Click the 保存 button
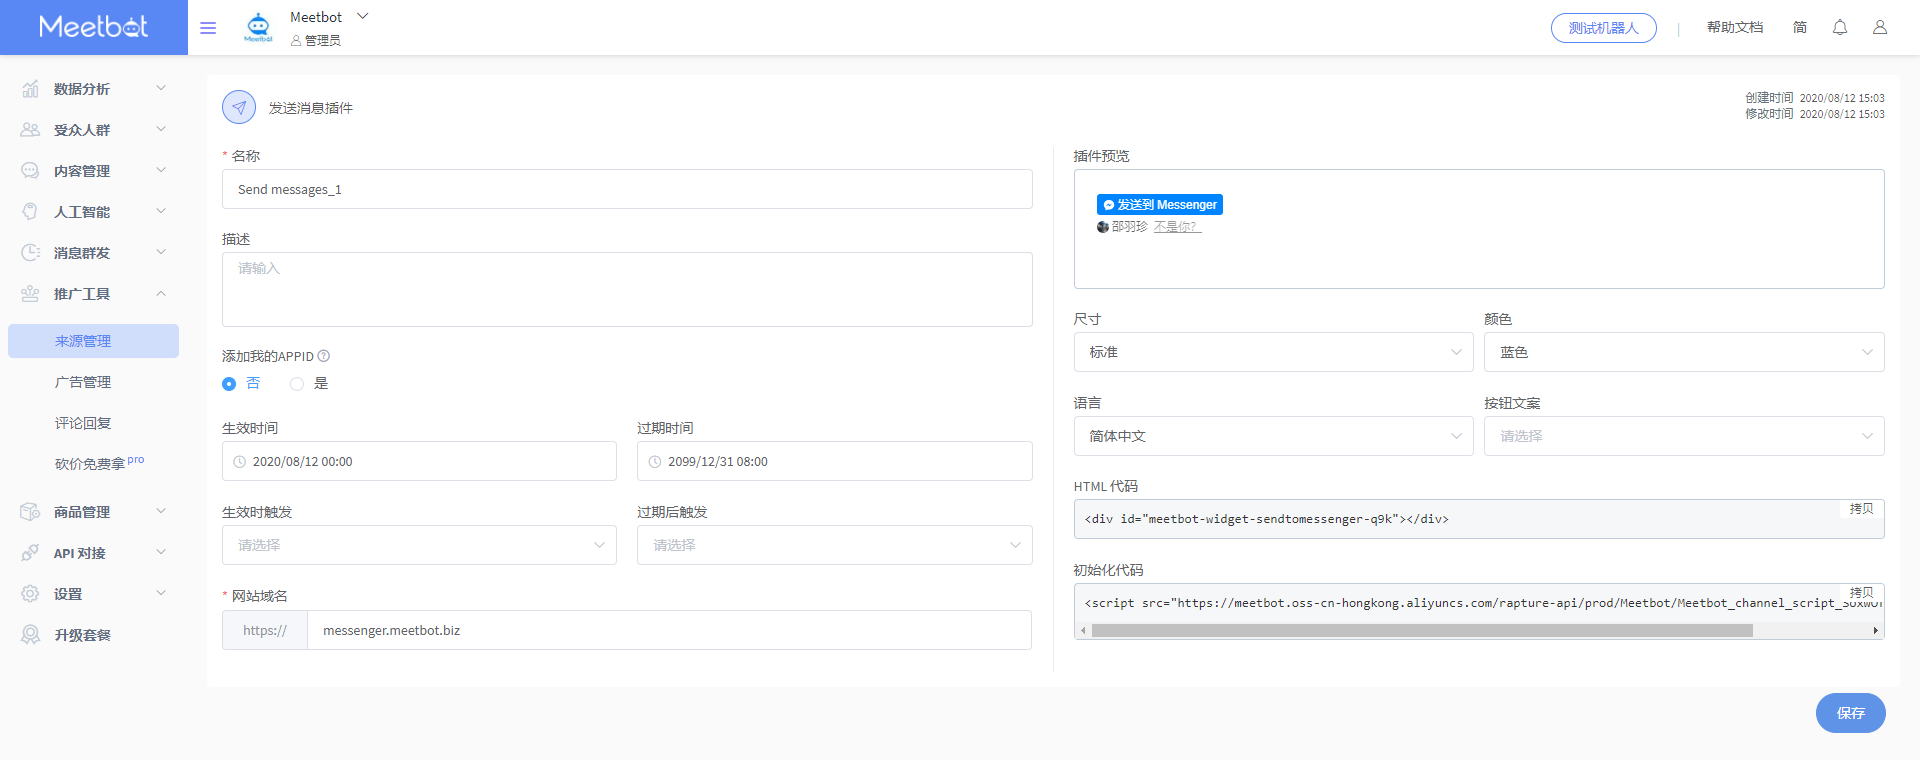This screenshot has width=1920, height=760. pyautogui.click(x=1850, y=713)
